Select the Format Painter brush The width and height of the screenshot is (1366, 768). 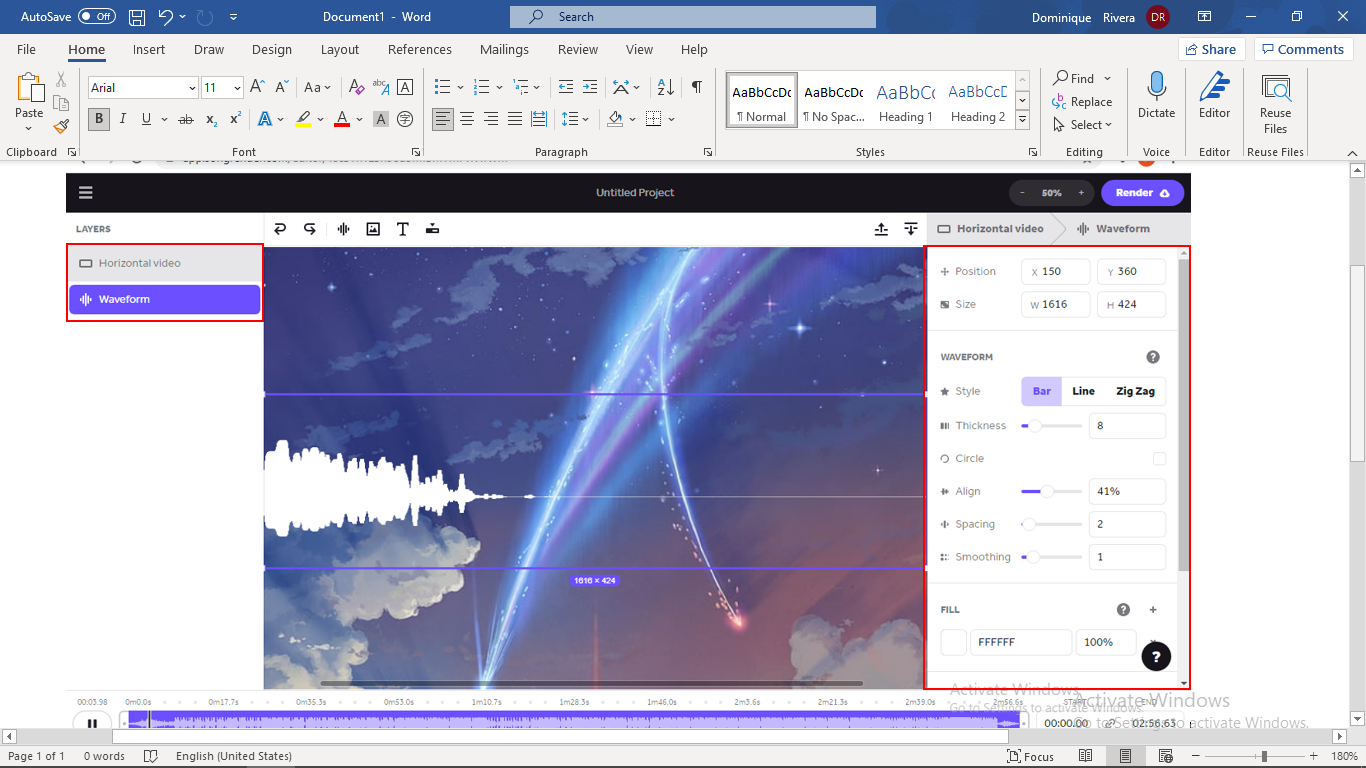point(61,127)
